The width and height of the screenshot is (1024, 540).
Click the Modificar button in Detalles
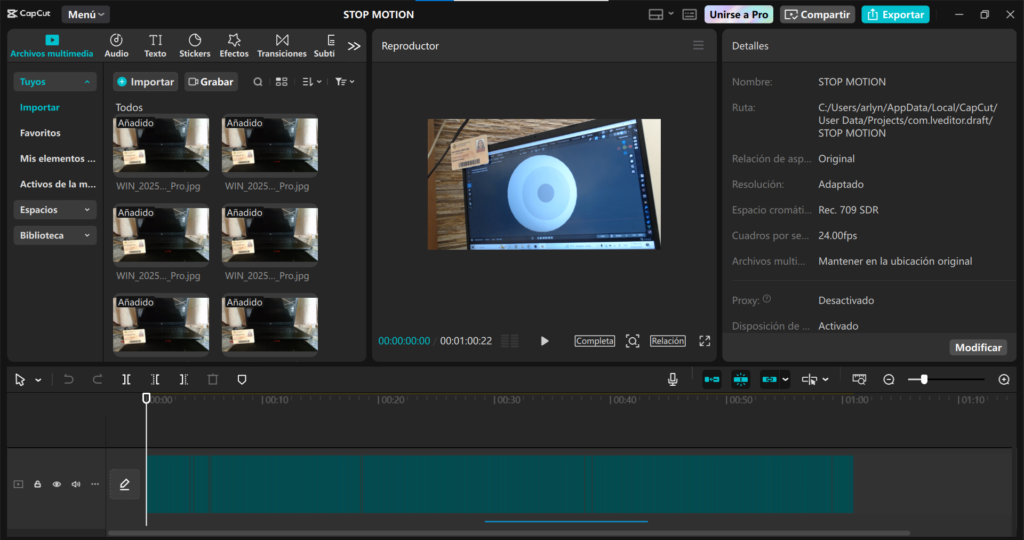[x=978, y=347]
